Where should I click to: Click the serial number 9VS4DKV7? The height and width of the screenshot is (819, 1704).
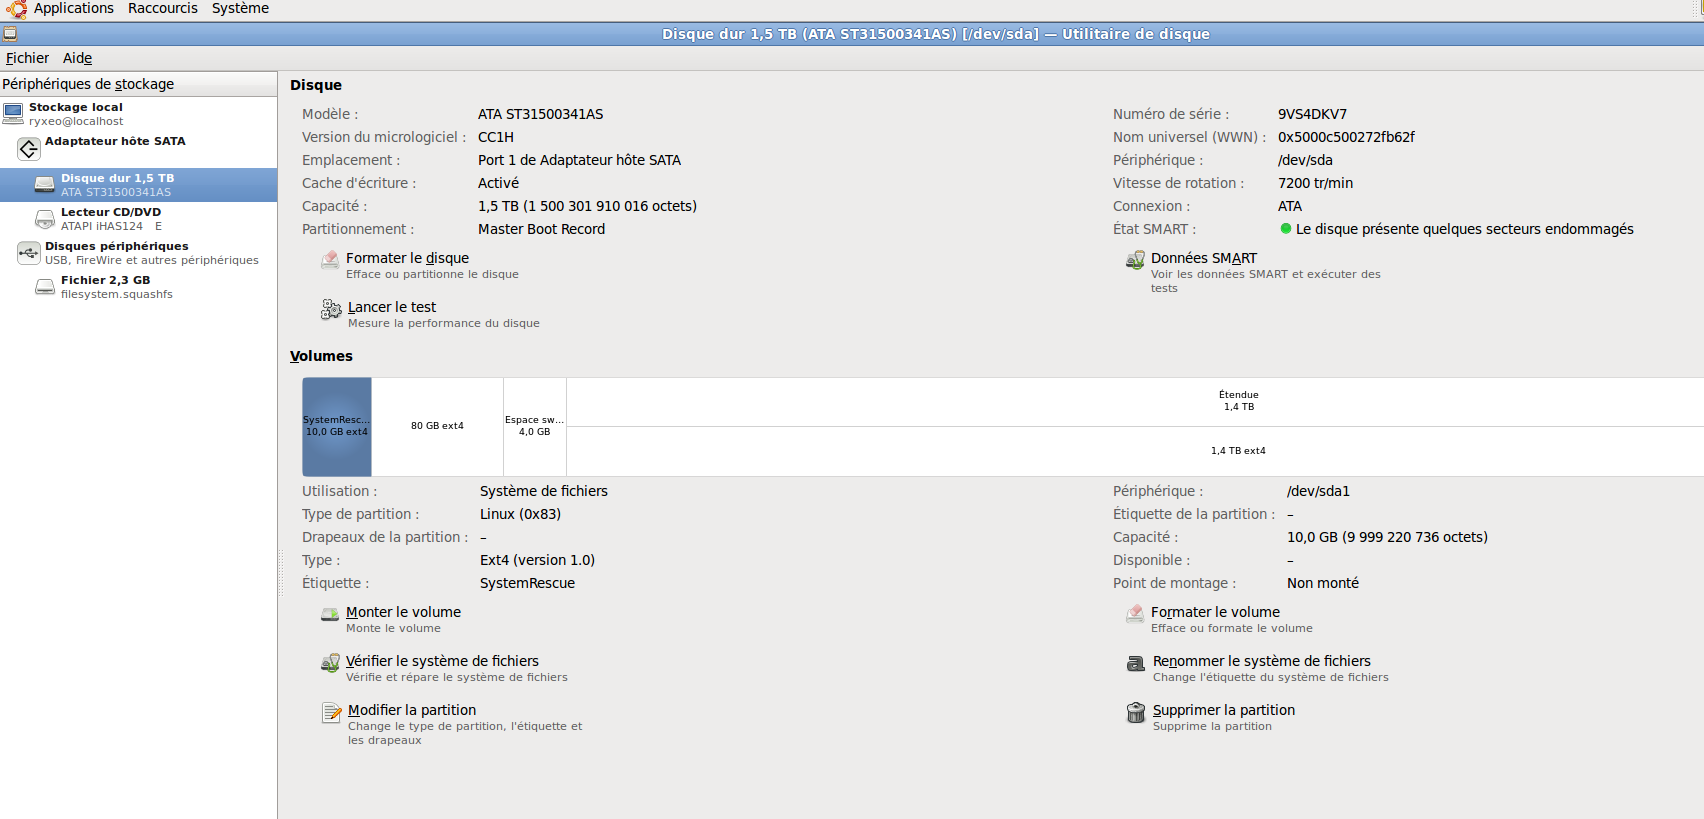pos(1312,114)
